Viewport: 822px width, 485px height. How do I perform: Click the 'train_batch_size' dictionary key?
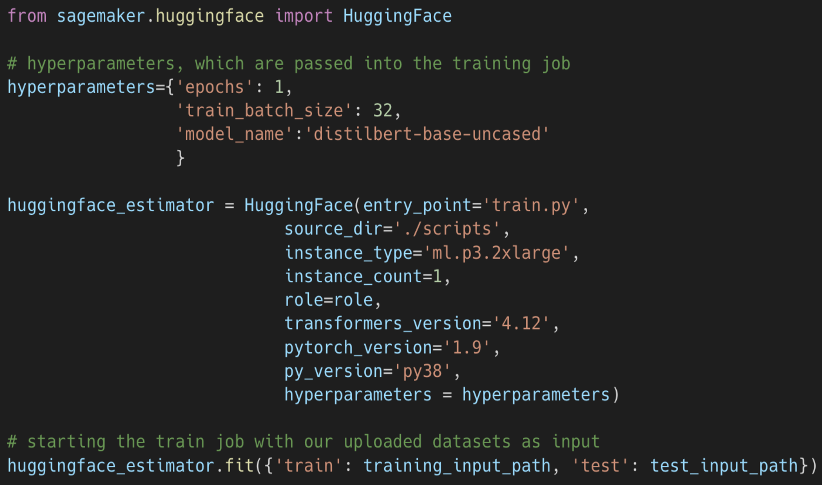264,111
